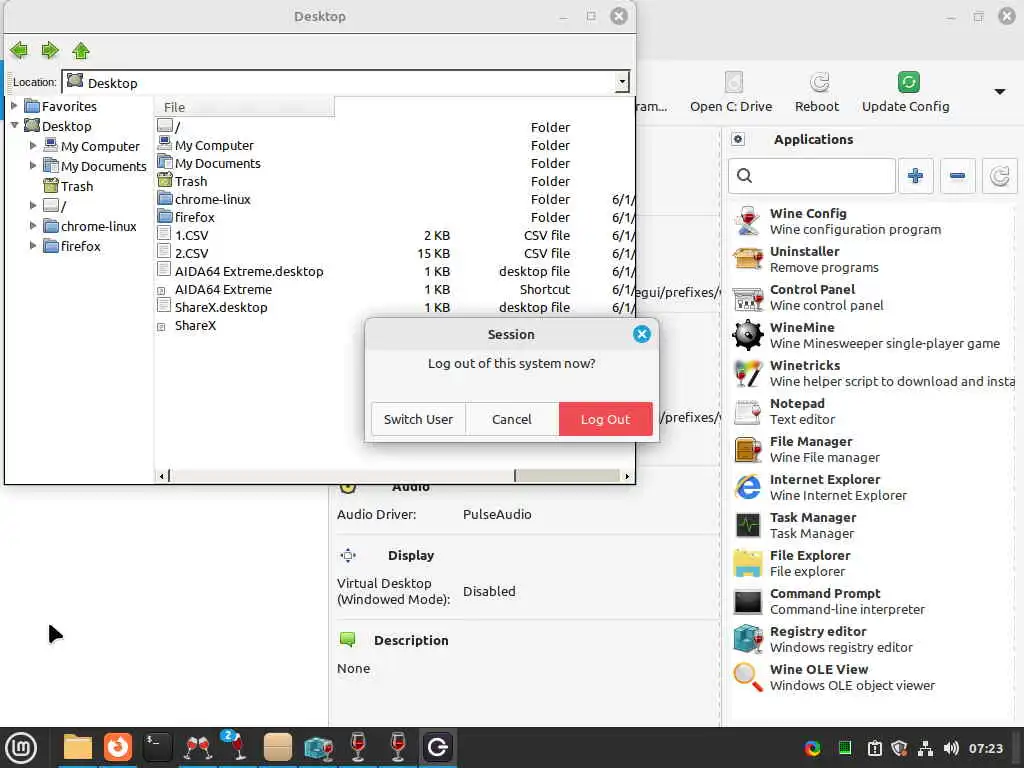Open the Uninstaller application

pyautogui.click(x=872, y=259)
